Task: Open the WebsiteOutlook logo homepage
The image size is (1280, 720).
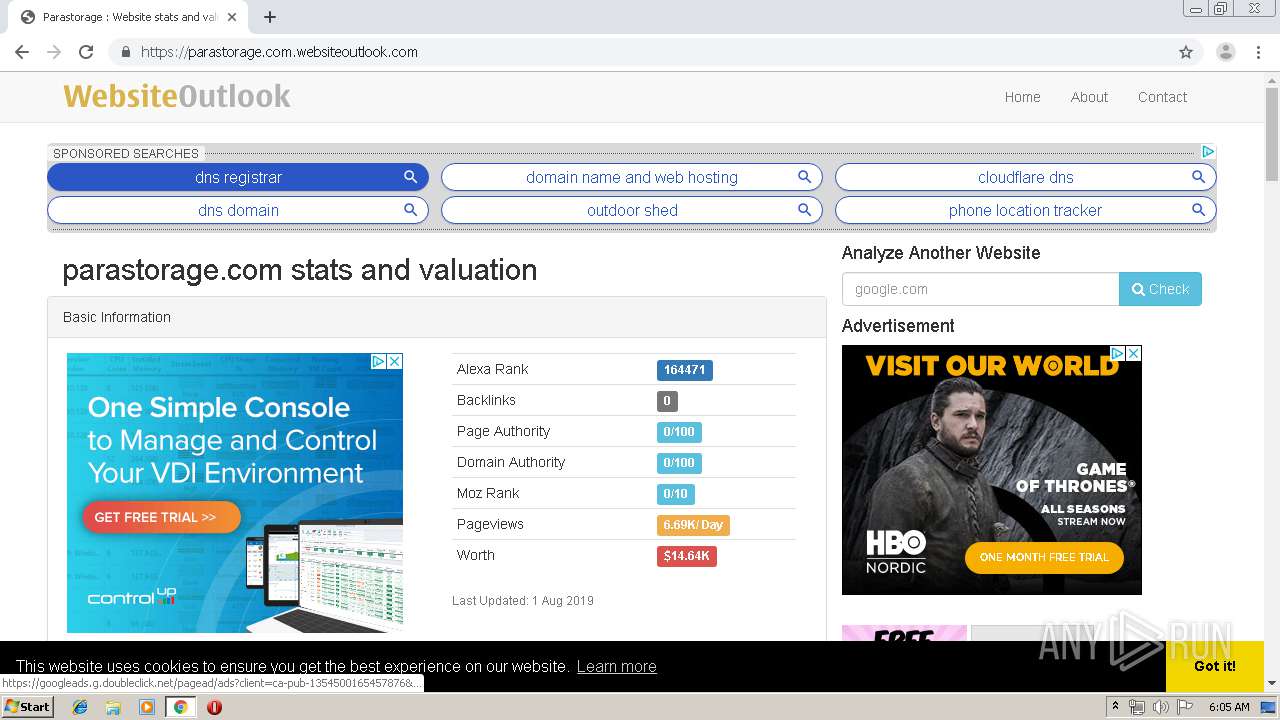Action: click(x=177, y=96)
